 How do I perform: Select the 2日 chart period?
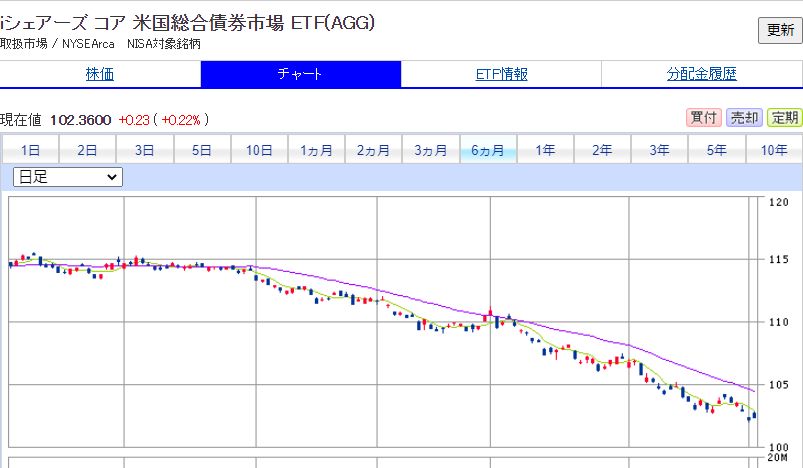point(88,150)
